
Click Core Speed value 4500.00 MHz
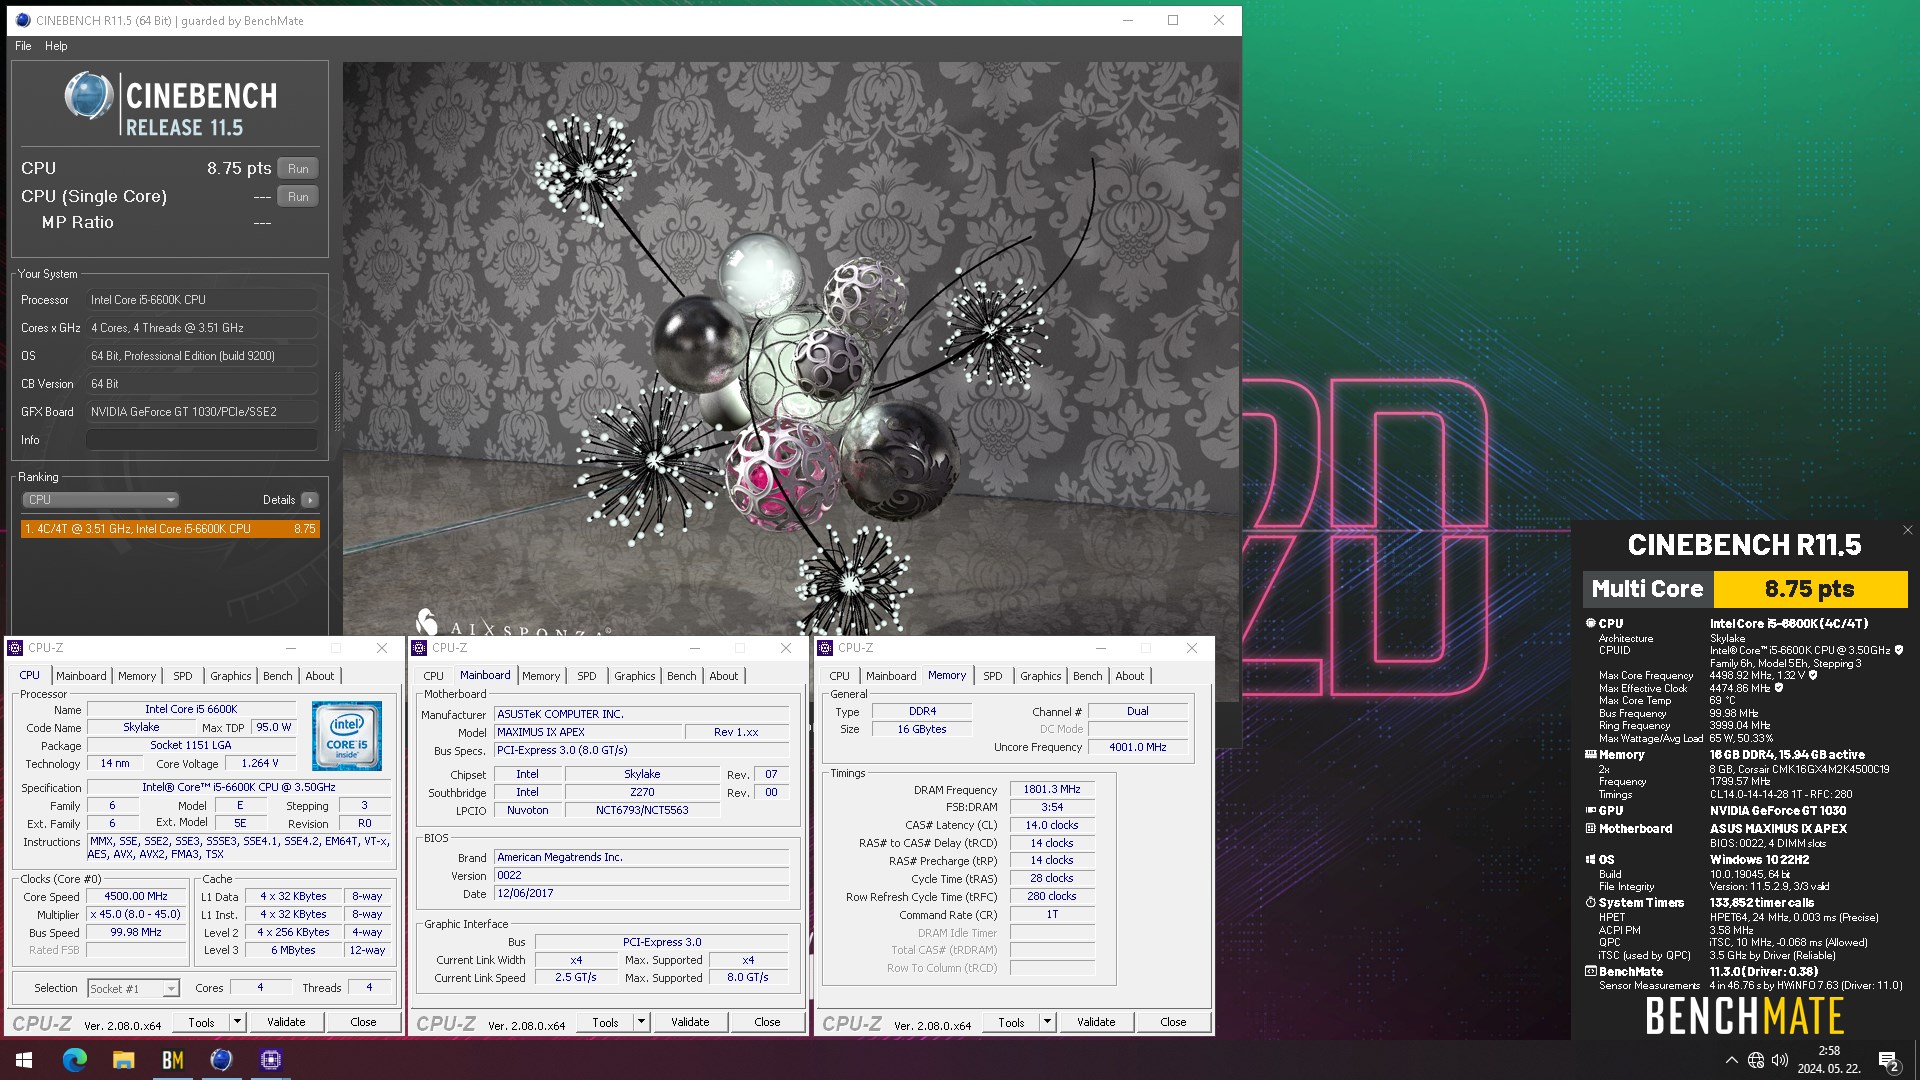coord(136,896)
